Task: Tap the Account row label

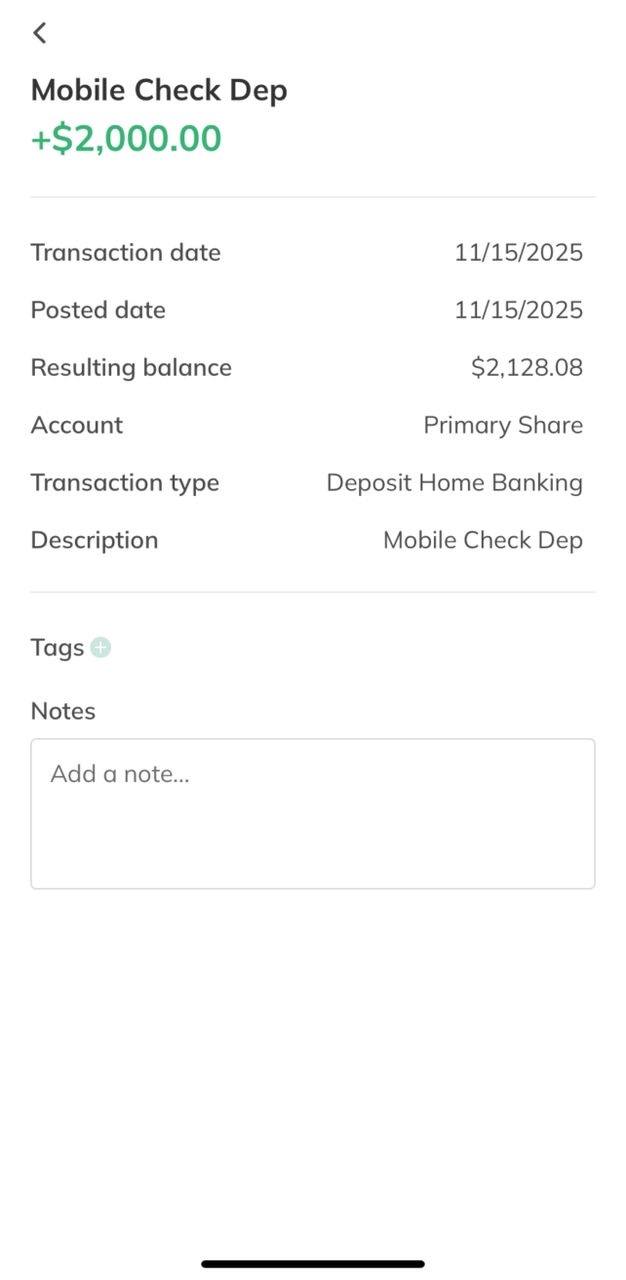Action: tap(77, 425)
